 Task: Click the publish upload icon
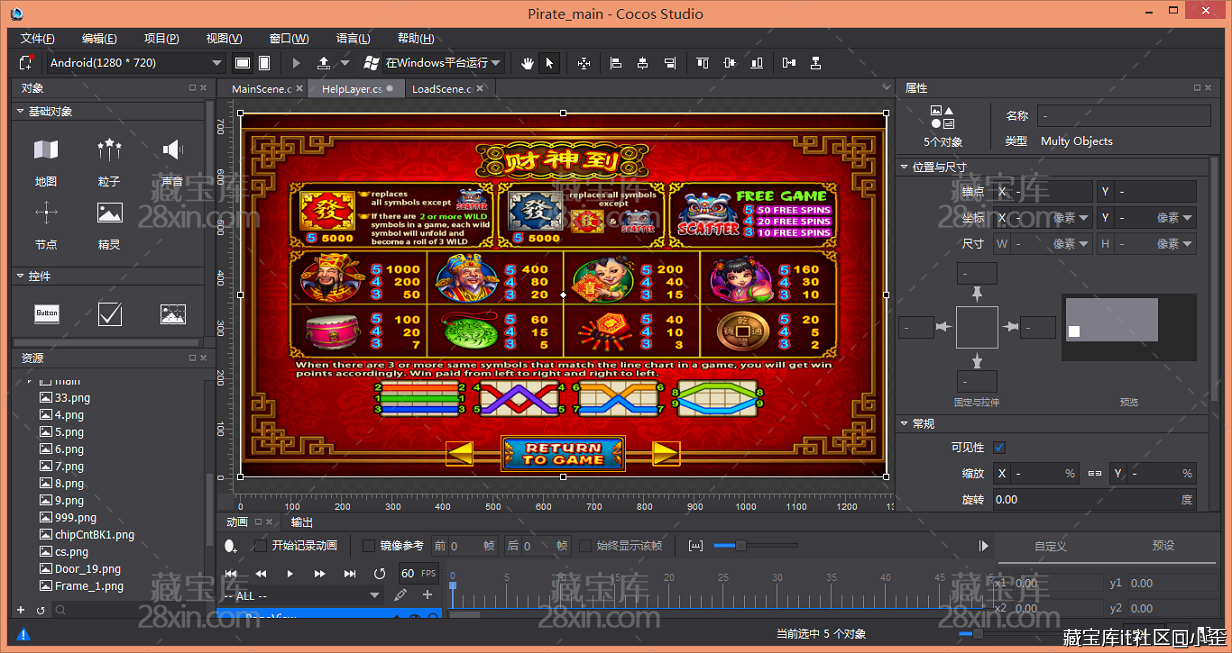pos(324,63)
